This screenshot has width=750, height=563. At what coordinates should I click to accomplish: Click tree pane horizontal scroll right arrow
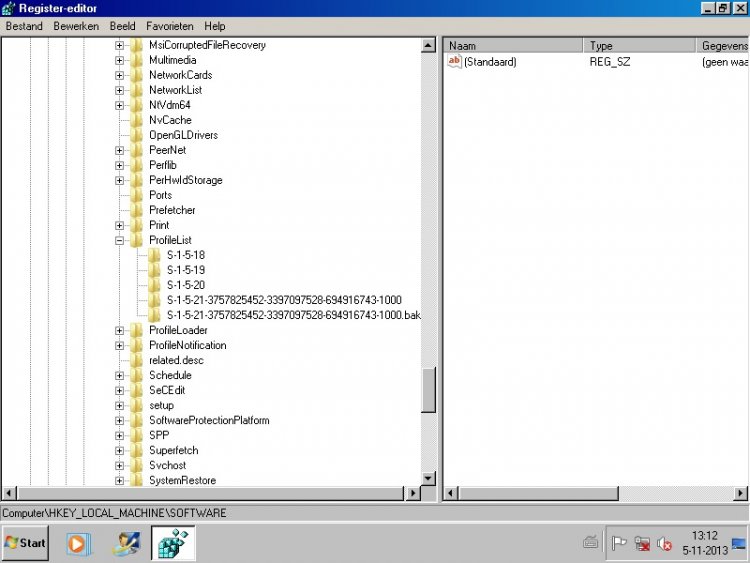pos(413,493)
